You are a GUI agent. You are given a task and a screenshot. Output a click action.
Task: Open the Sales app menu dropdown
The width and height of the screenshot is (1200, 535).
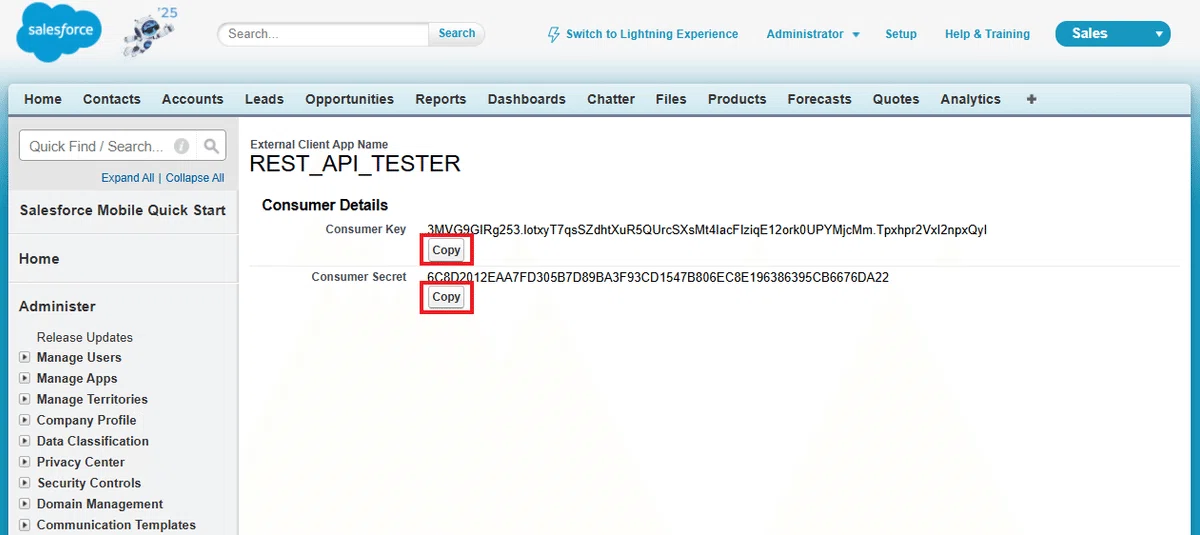click(x=1113, y=33)
